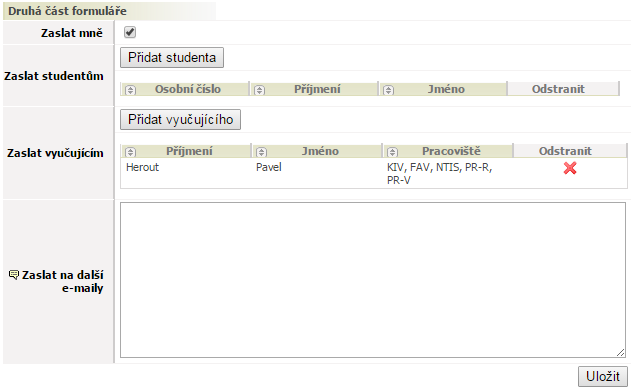
Task: Select the Herout surname cell
Action: [142, 167]
